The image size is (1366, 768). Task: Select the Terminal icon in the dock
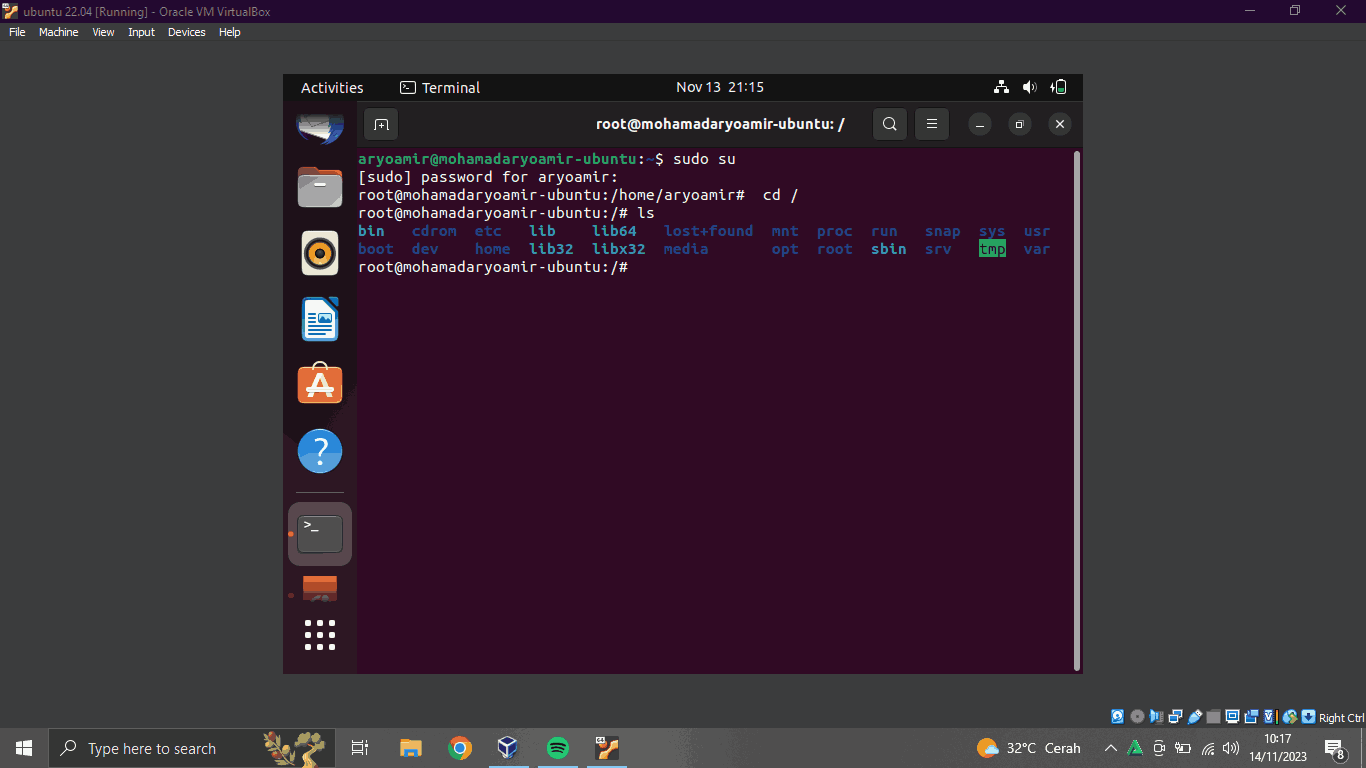(x=320, y=534)
